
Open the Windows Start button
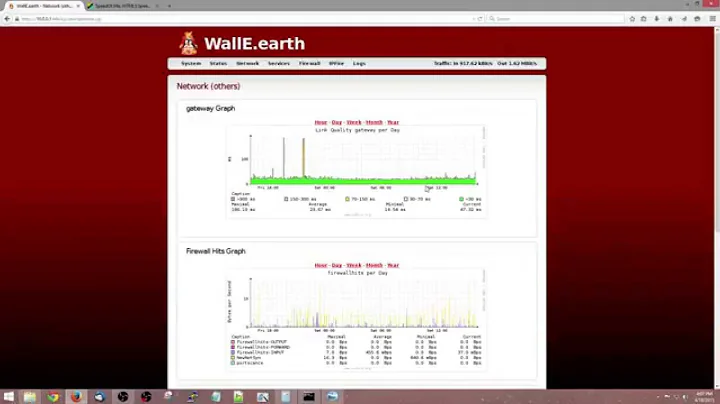click(x=8, y=397)
